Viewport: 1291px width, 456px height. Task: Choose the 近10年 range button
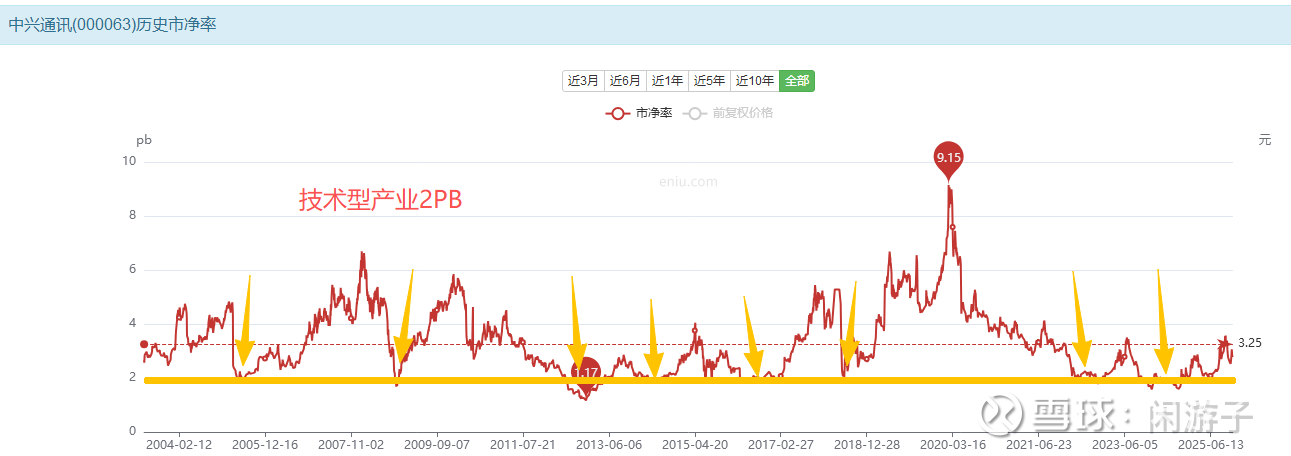click(754, 81)
